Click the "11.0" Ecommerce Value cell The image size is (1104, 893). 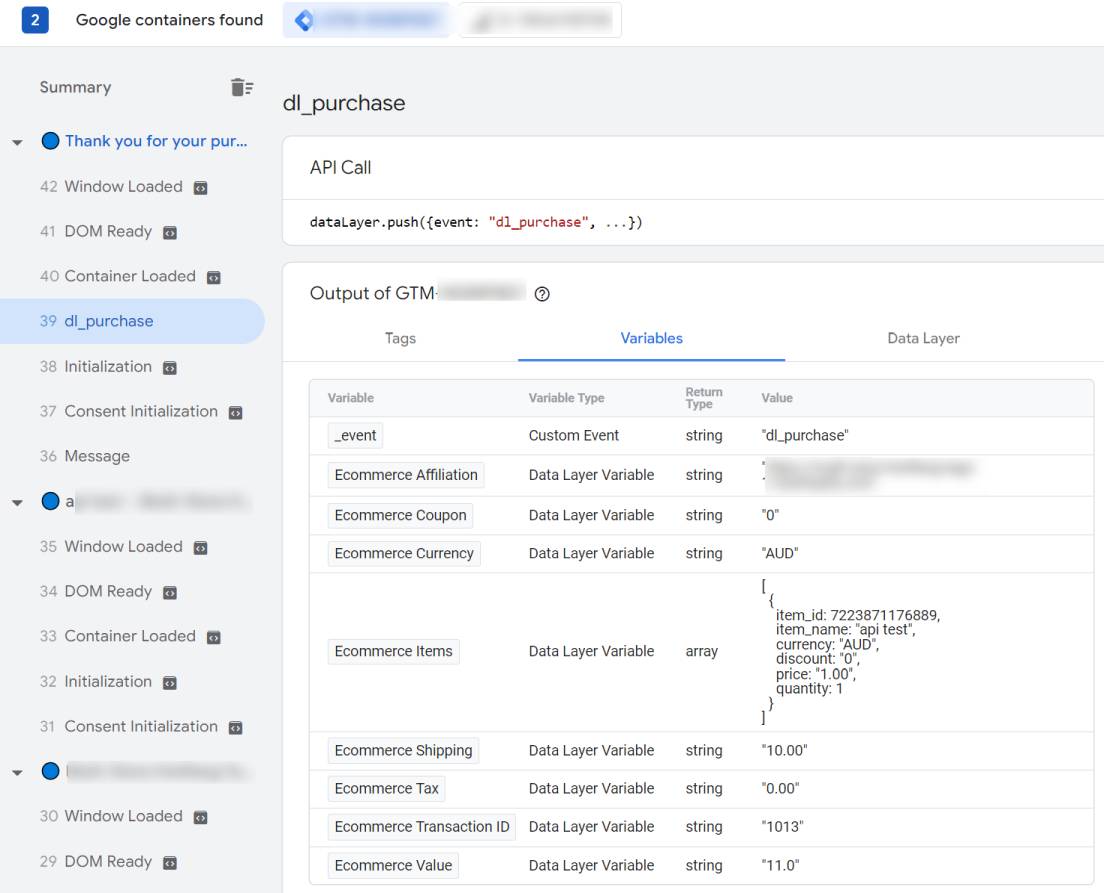tap(780, 866)
